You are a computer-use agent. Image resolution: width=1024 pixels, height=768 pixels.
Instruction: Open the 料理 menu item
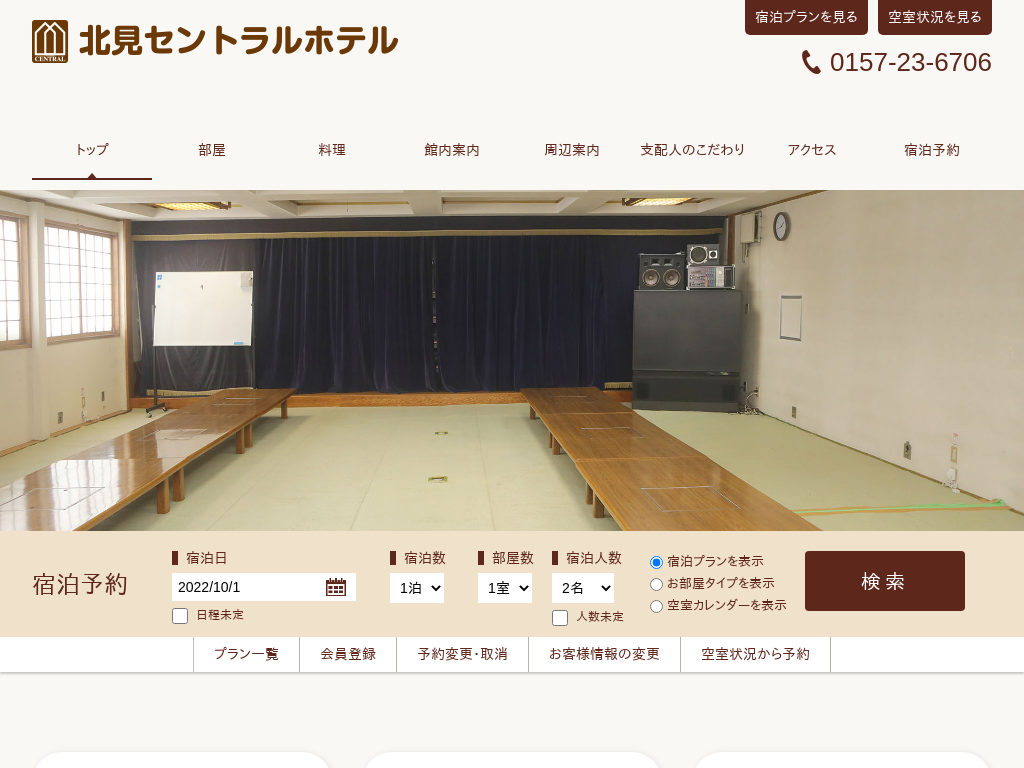point(332,150)
